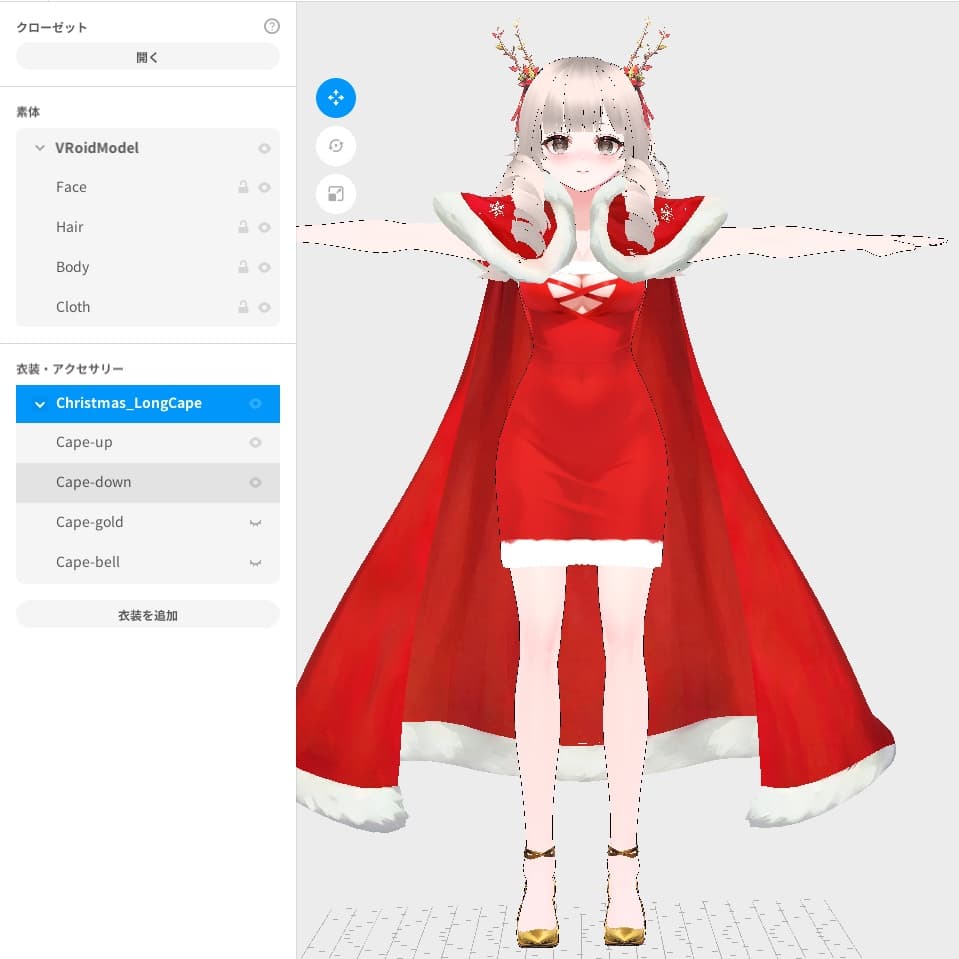The width and height of the screenshot is (959, 959).
Task: Hide the Cape-up part
Action: pyautogui.click(x=255, y=442)
